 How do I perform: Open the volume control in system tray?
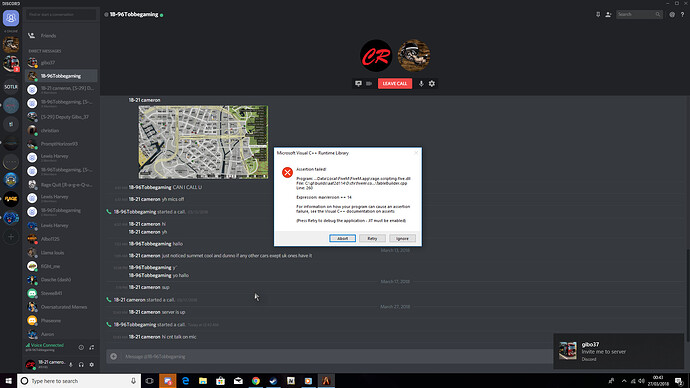(x=641, y=381)
